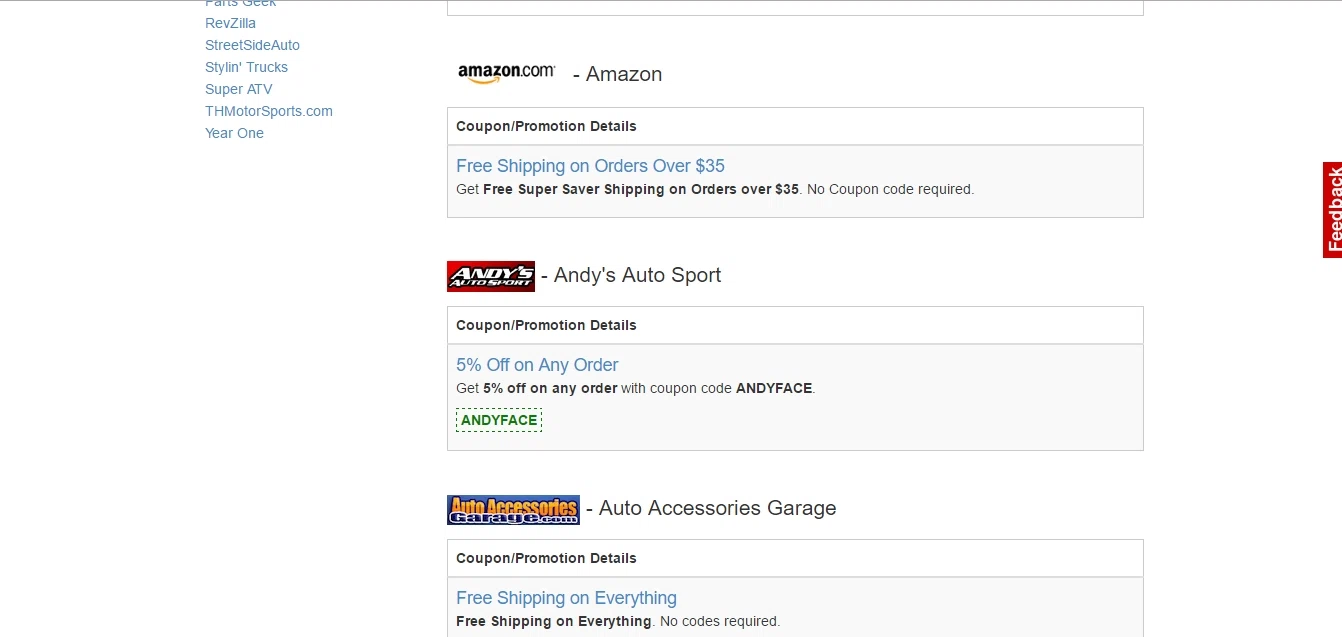Open the Year One sidebar link
The width and height of the screenshot is (1342, 637).
[234, 133]
